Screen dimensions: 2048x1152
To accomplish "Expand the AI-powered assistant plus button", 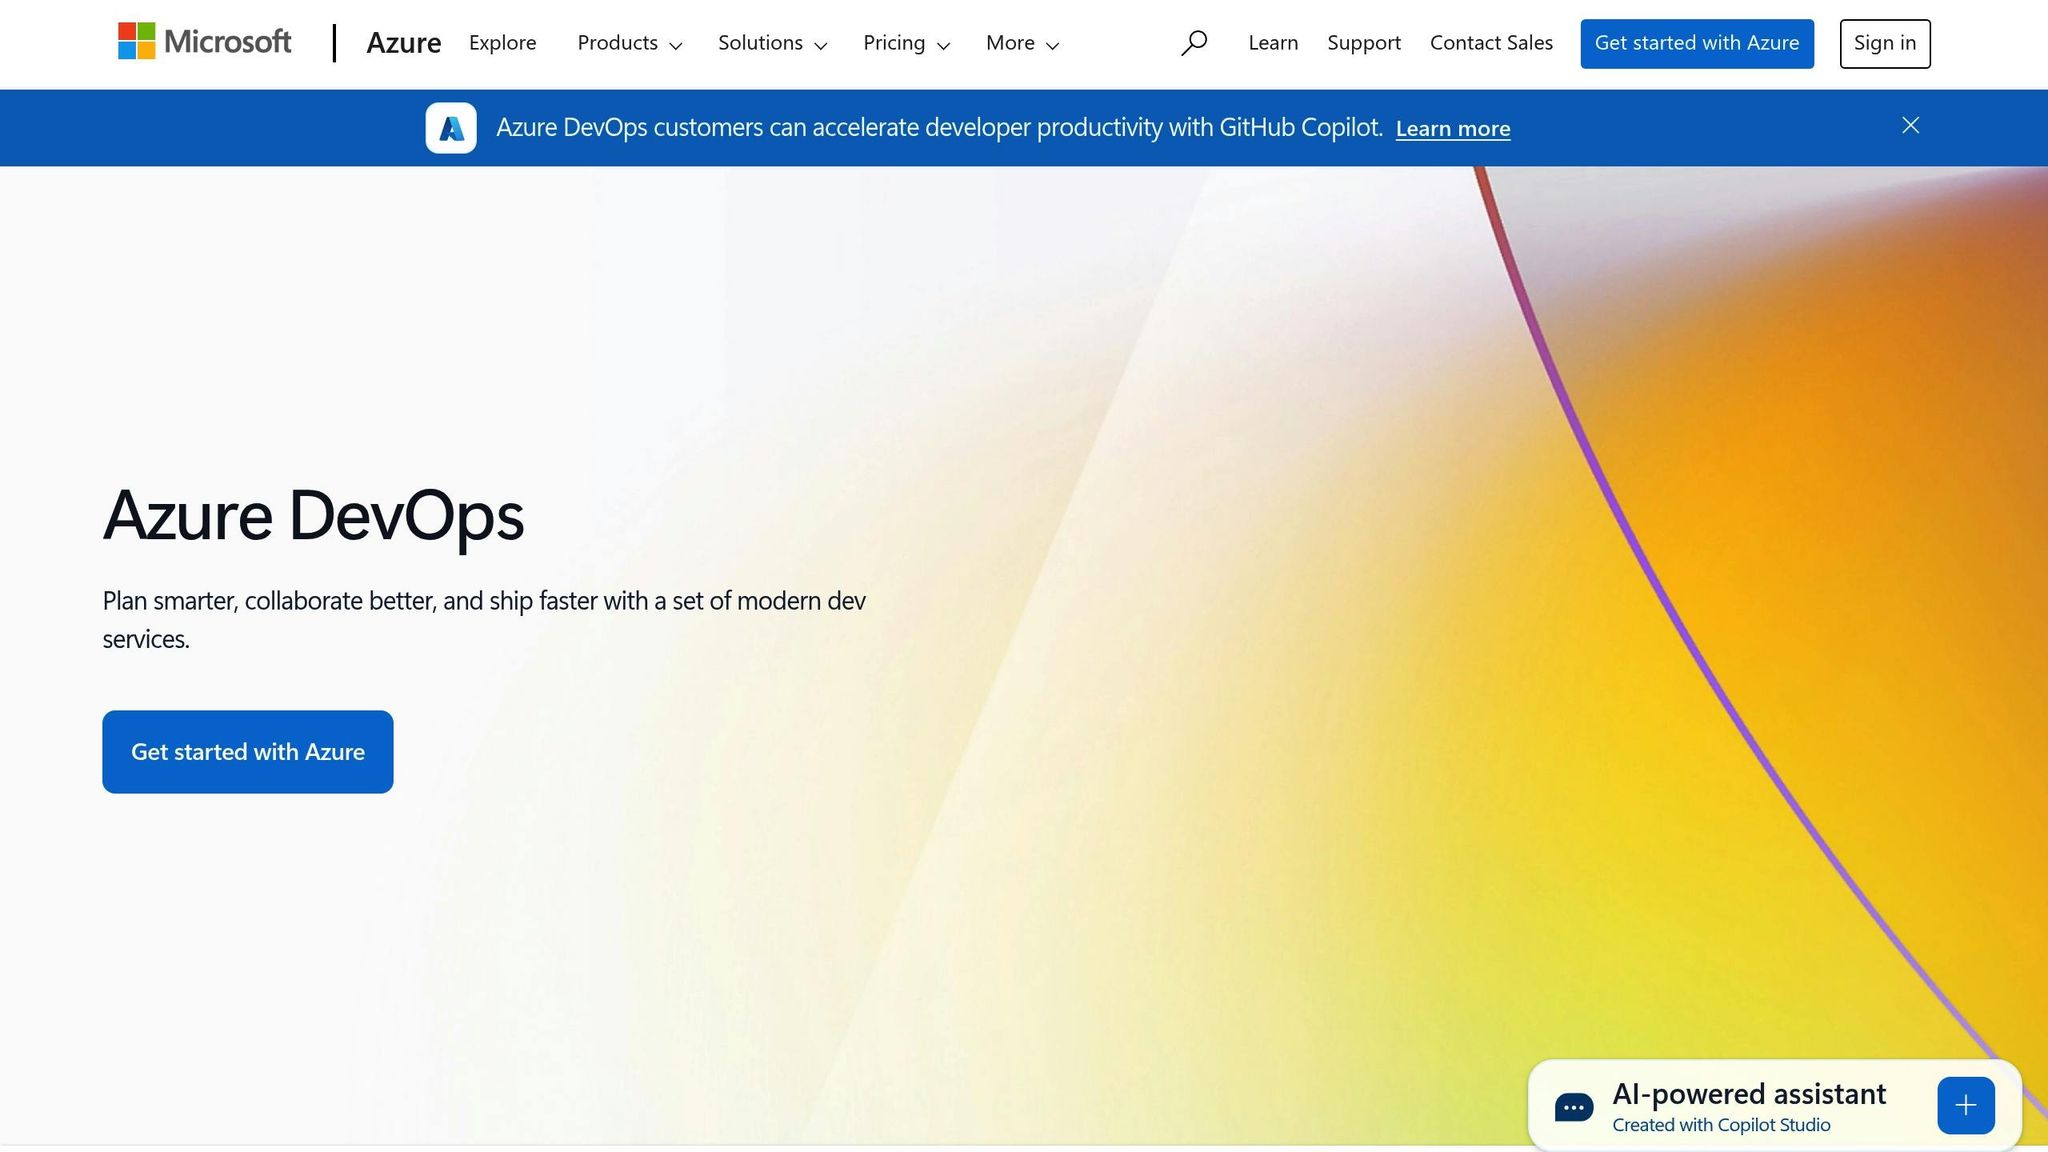I will click(x=1966, y=1105).
